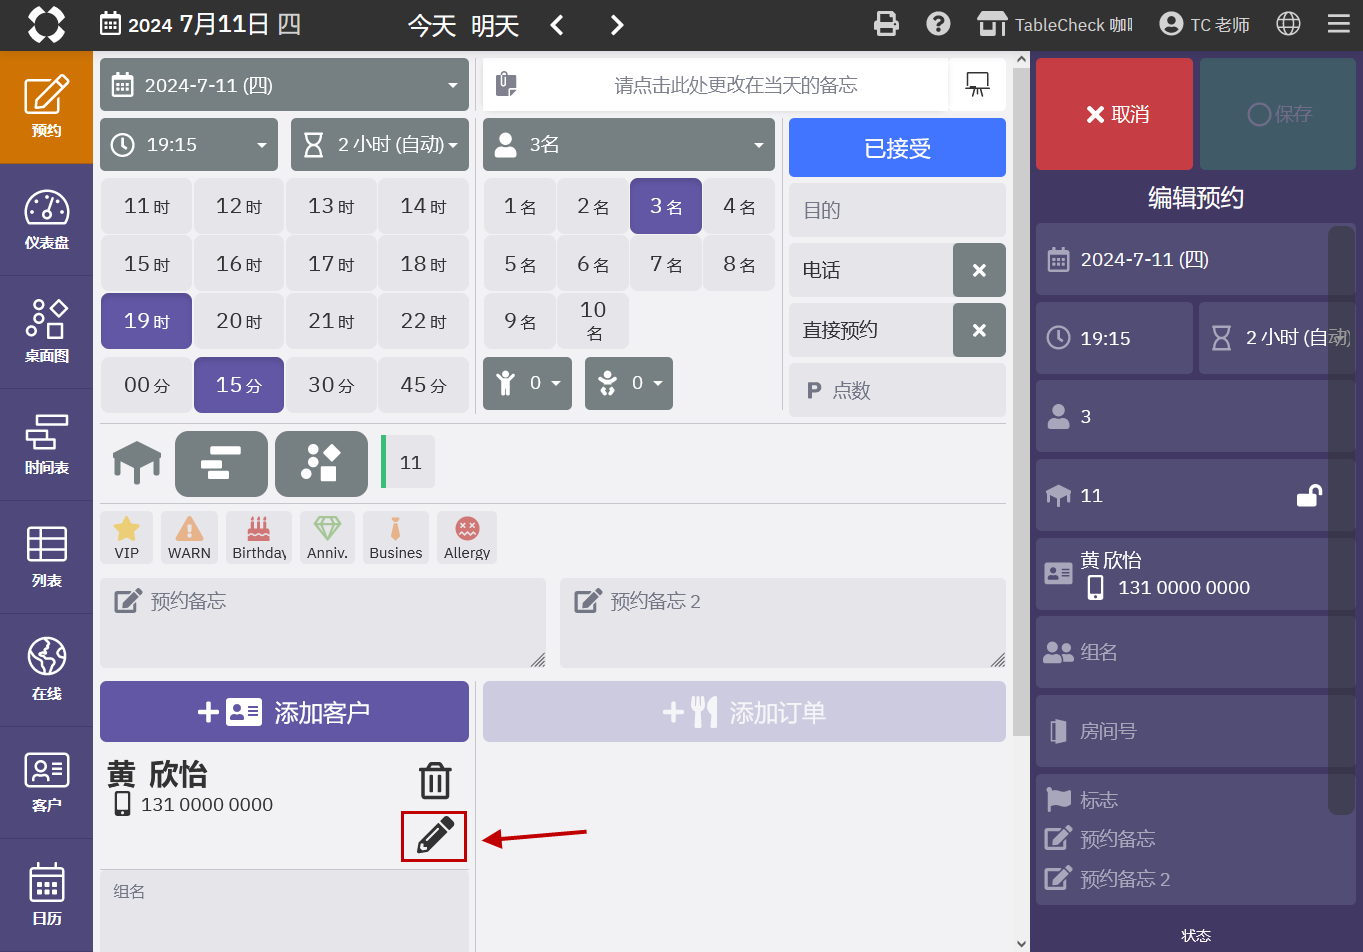This screenshot has height=952, width=1363.
Task: Toggle the table 11 lock icon
Action: pyautogui.click(x=1309, y=495)
